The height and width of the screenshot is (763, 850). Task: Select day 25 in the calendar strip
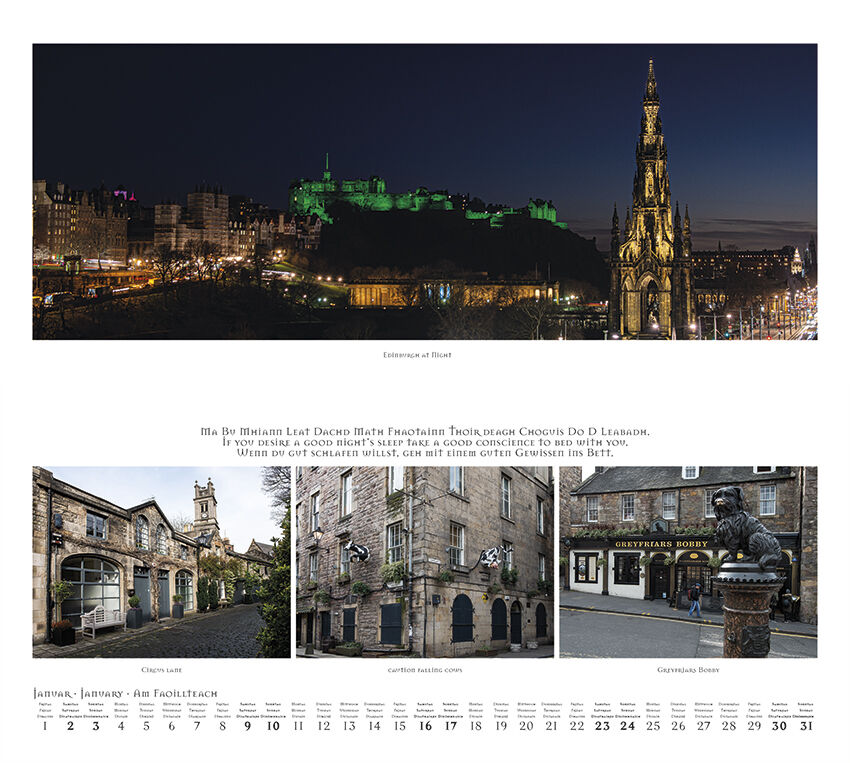(653, 726)
